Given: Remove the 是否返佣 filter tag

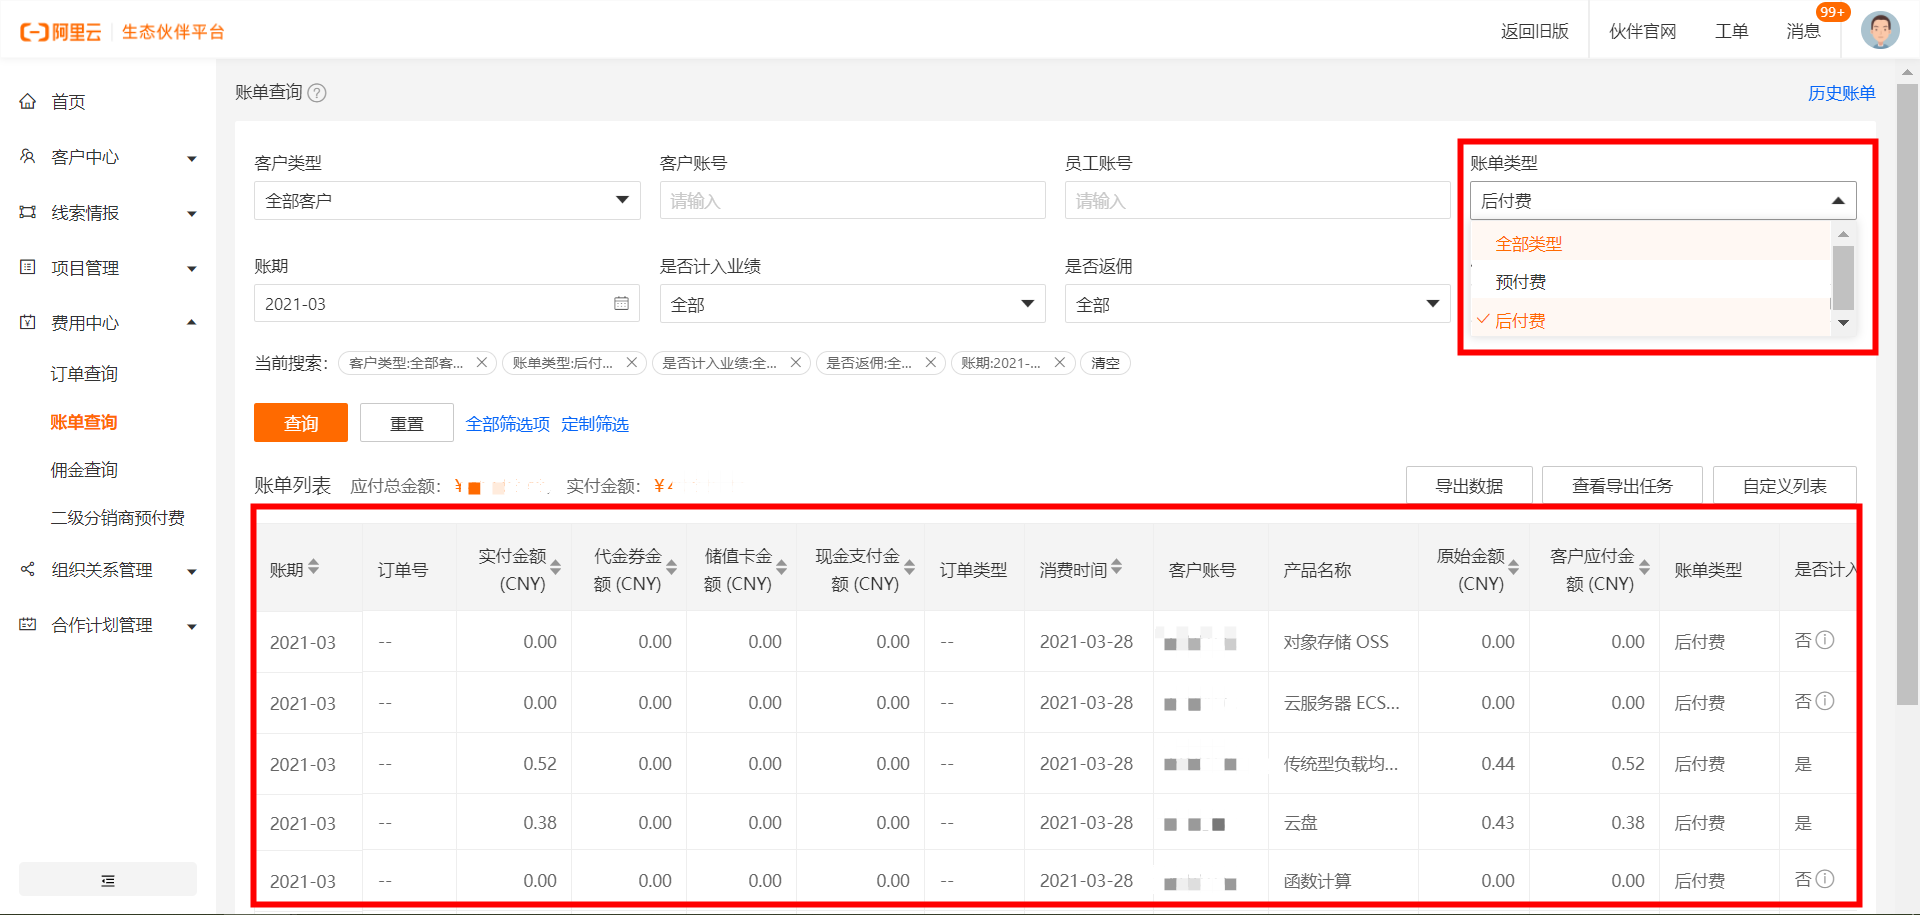Looking at the screenshot, I should tap(930, 363).
